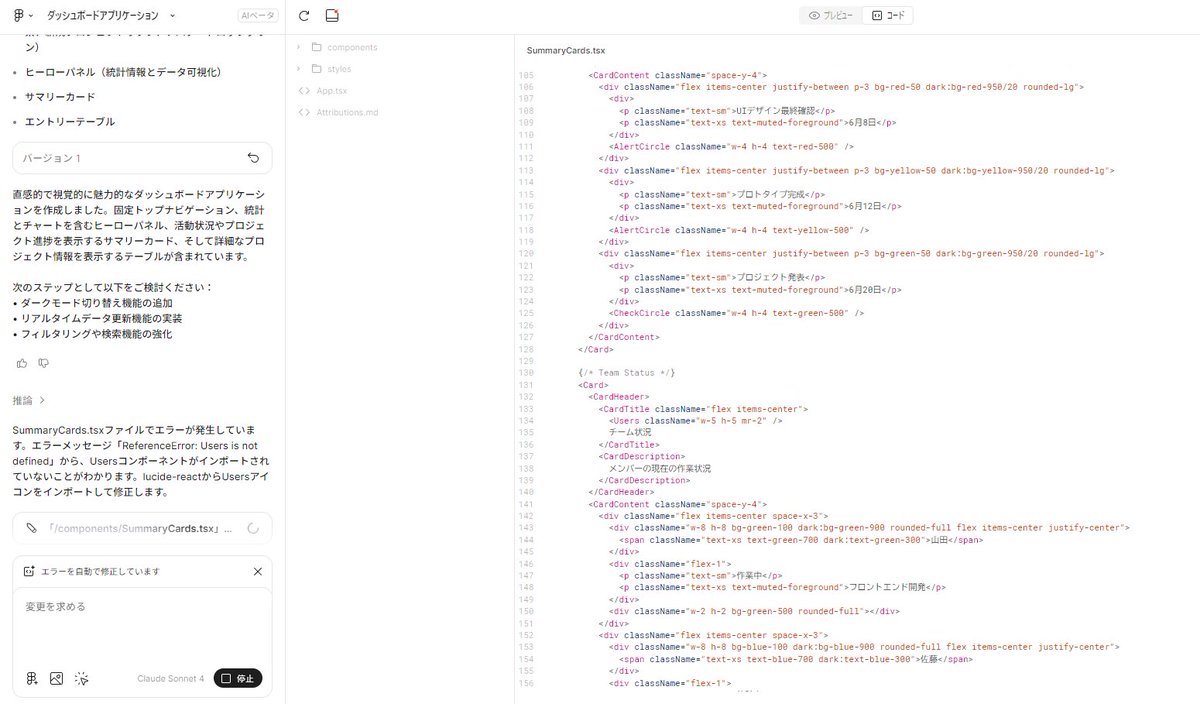Click the code icon beside App.tsx
Viewport: 1200px width, 704px height.
(303, 91)
